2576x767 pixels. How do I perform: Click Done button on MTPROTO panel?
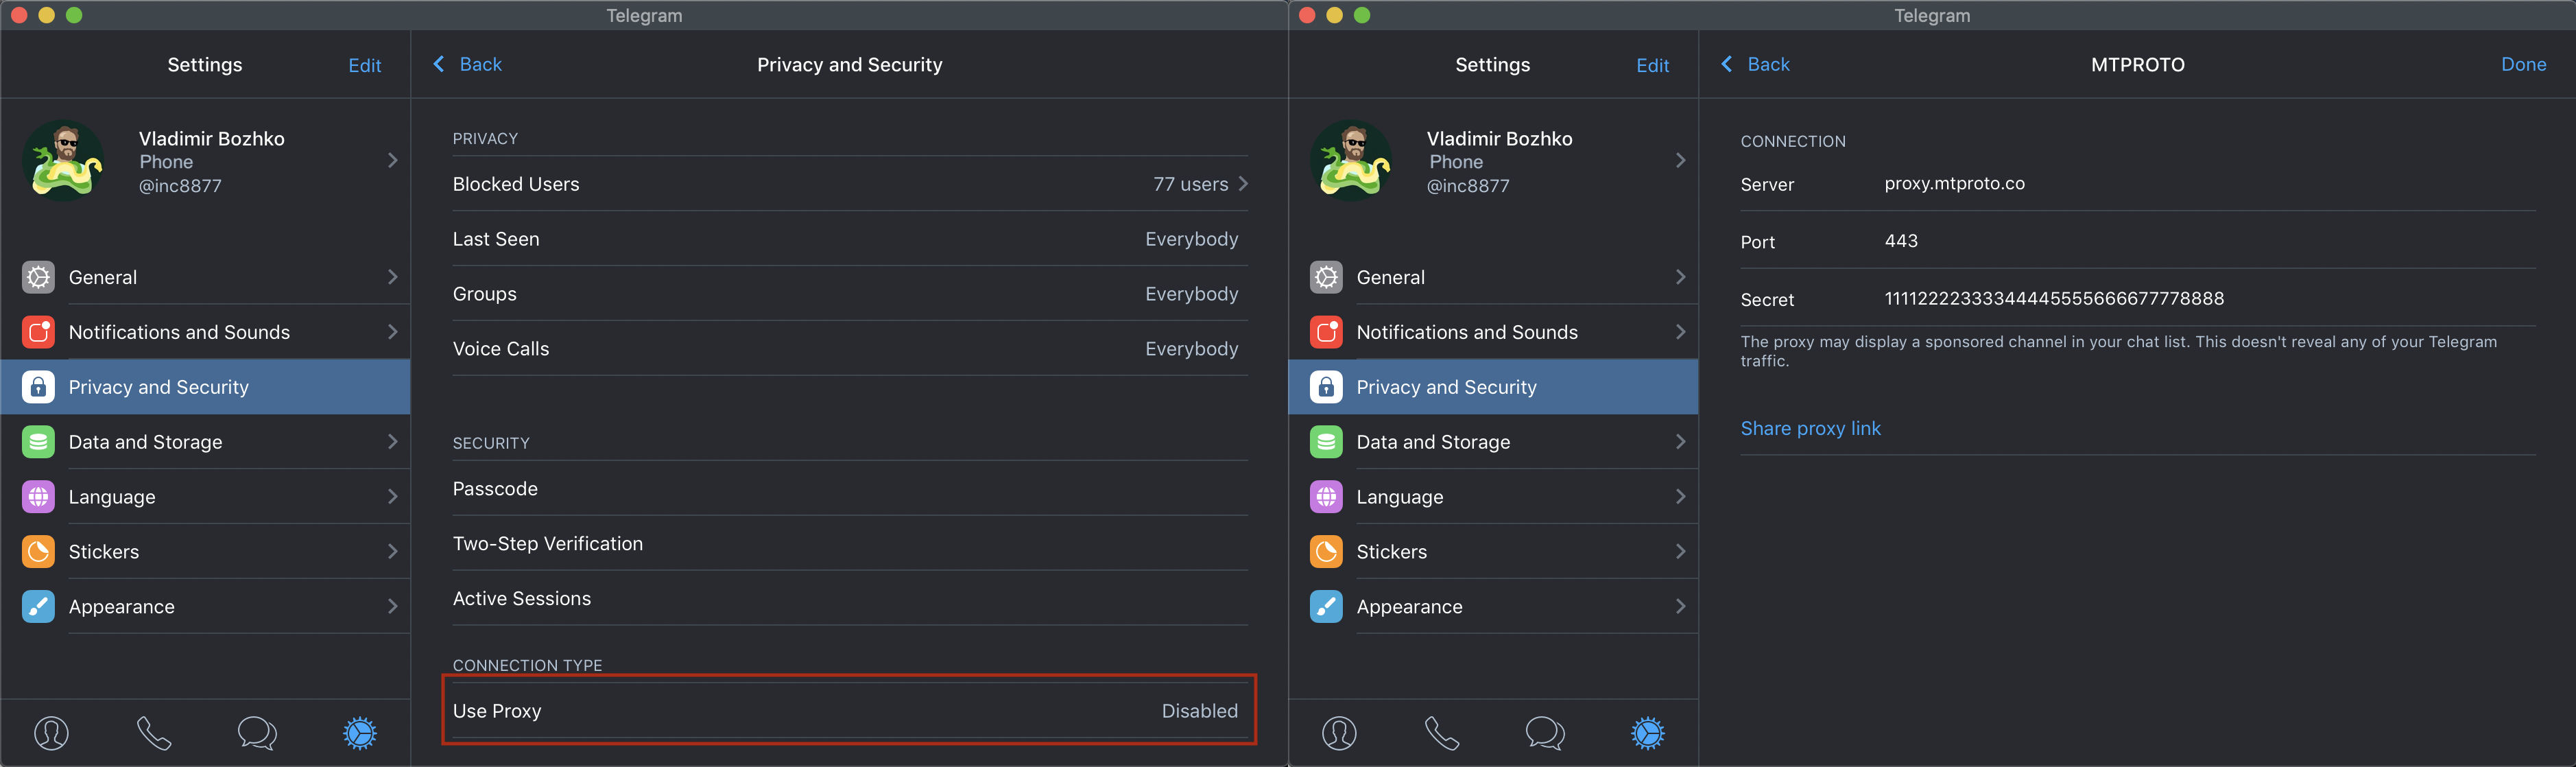(x=2523, y=62)
